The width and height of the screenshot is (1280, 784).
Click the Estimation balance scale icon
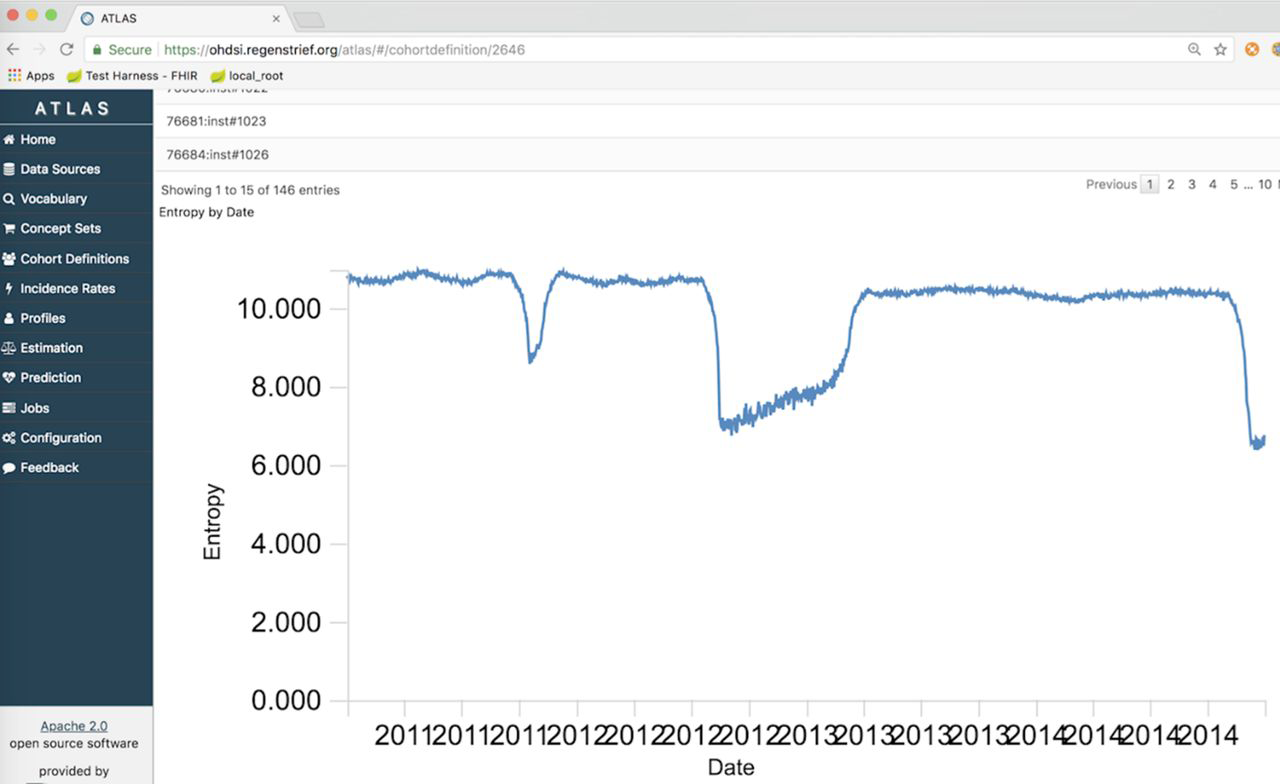click(9, 348)
